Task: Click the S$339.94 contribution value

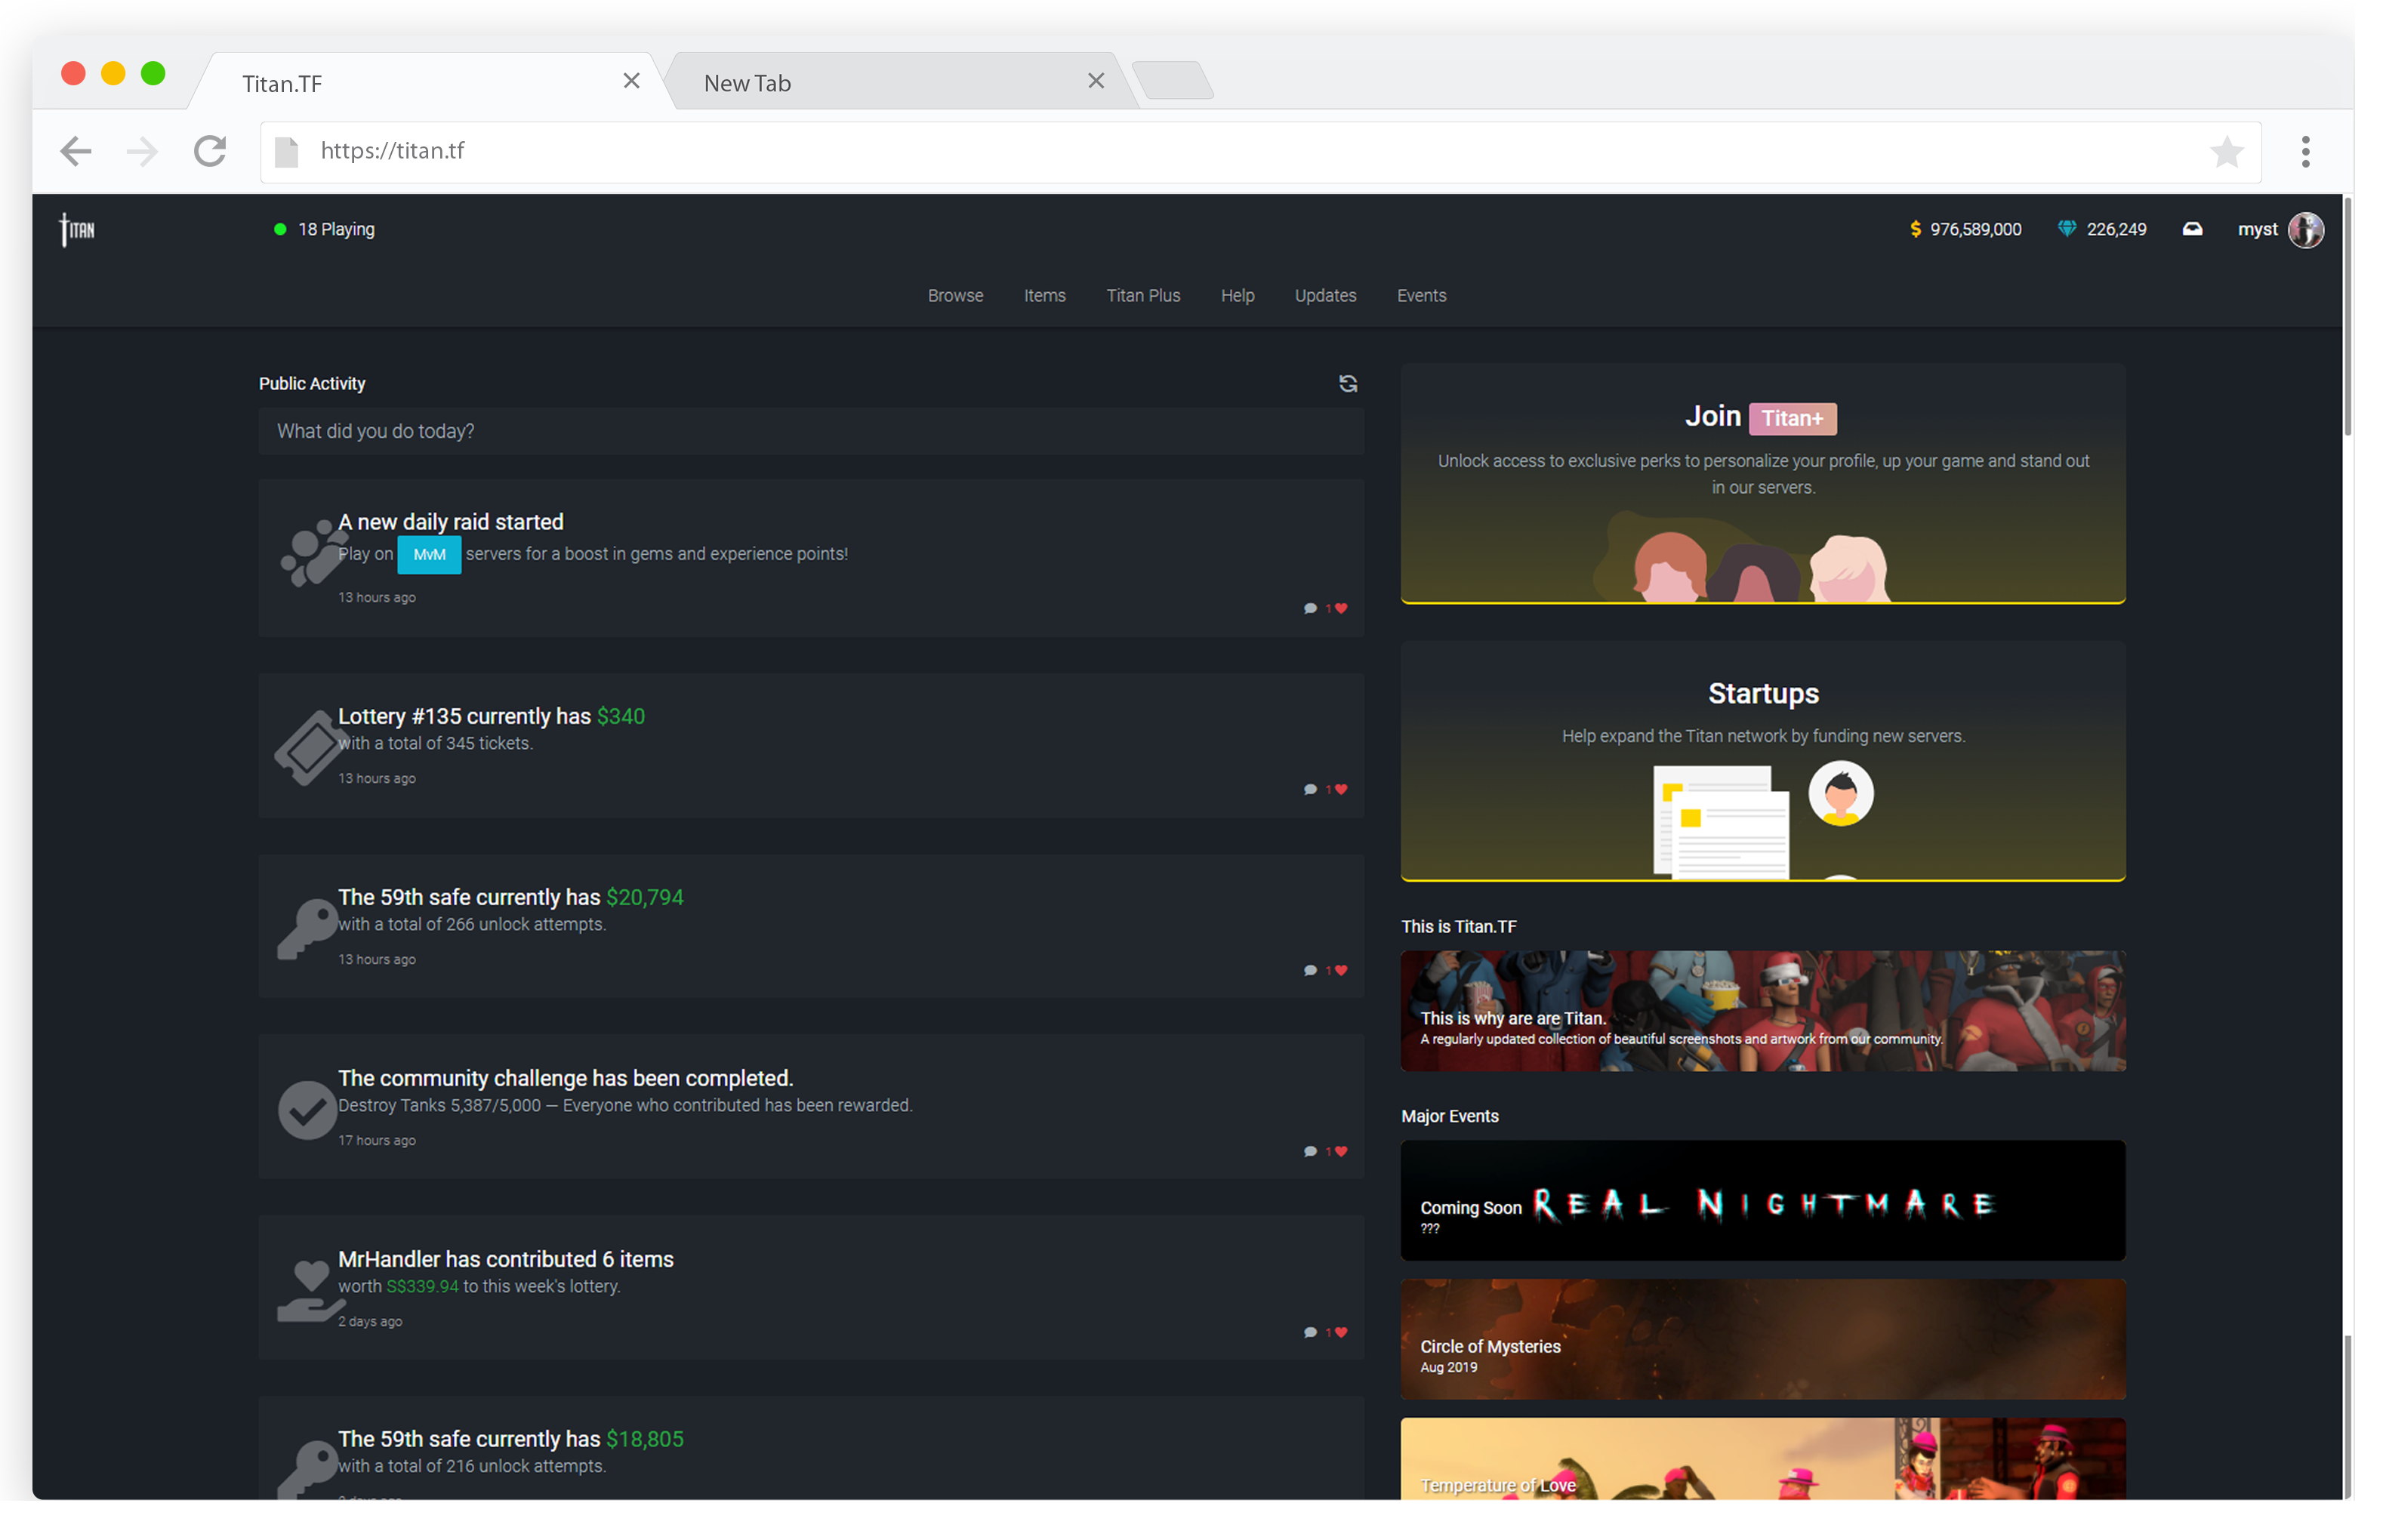Action: (x=423, y=1288)
